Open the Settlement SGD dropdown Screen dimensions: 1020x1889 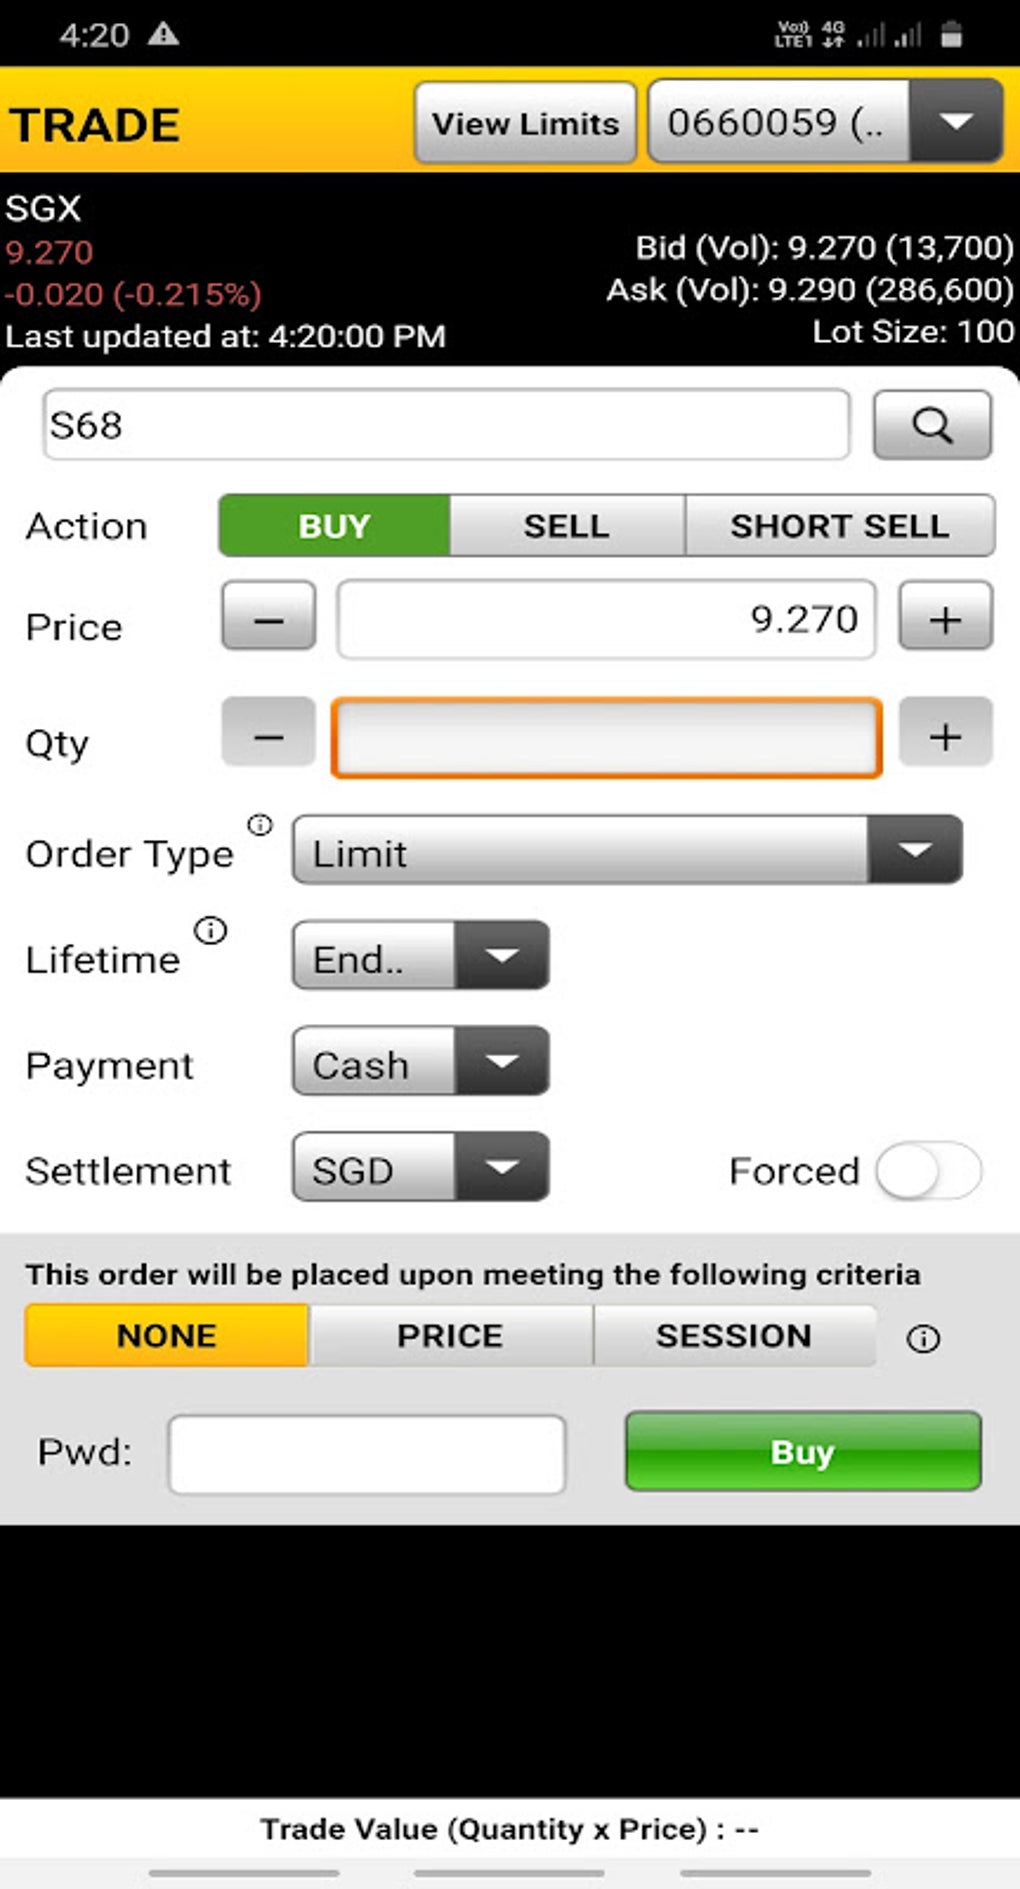420,1167
